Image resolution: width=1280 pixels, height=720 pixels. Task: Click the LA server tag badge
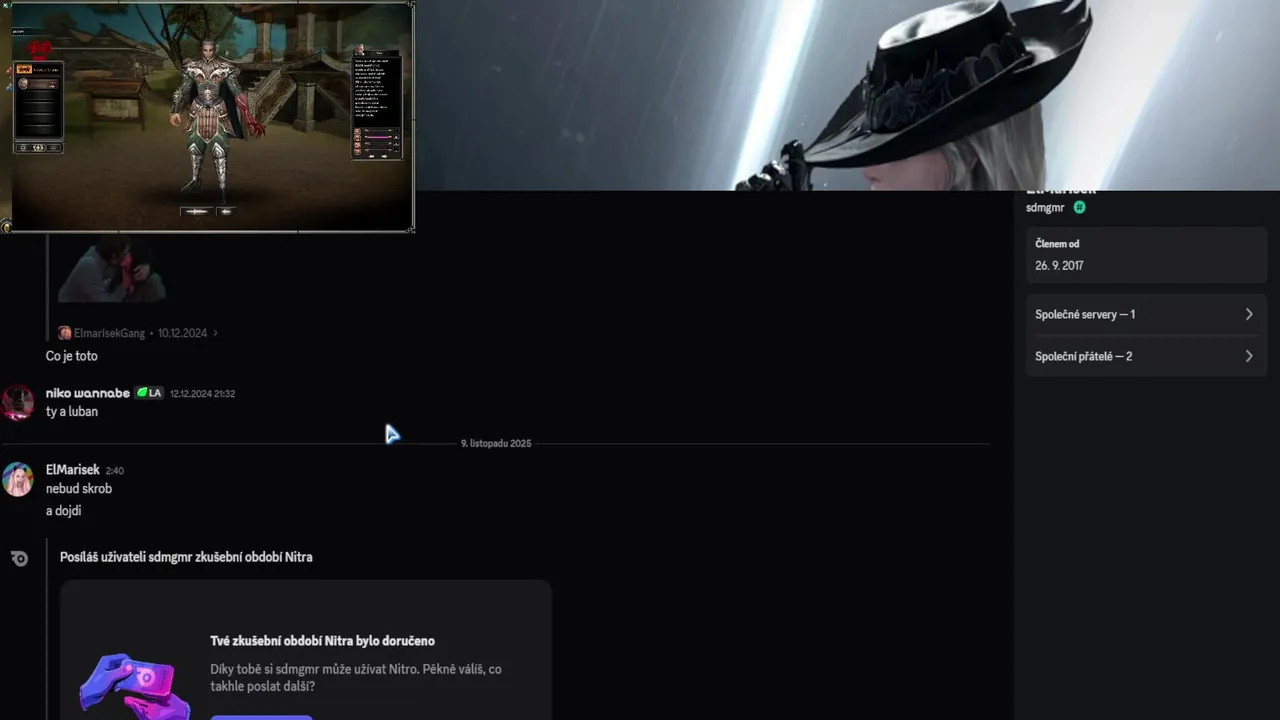pos(149,393)
